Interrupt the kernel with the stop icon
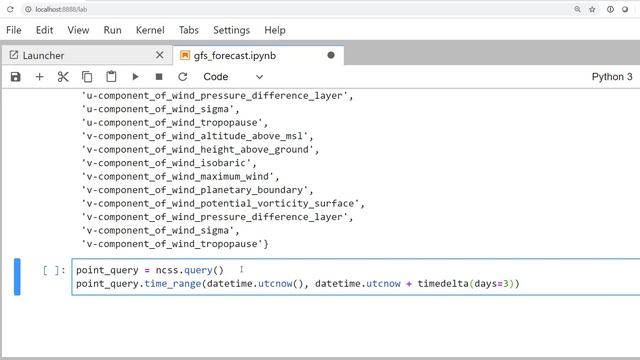This screenshot has height=360, width=640. 159,77
